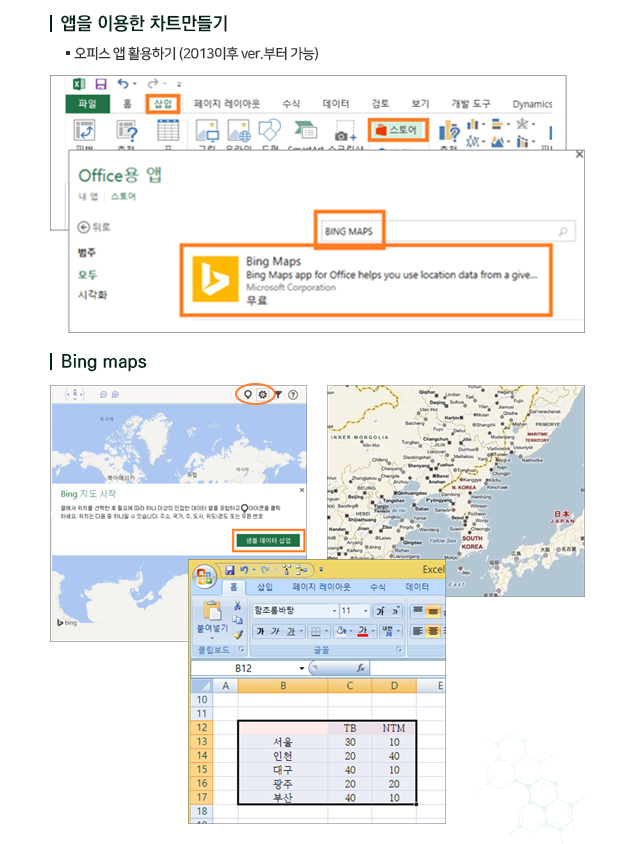Click the fill color bucket
The width and height of the screenshot is (635, 844).
point(341,631)
